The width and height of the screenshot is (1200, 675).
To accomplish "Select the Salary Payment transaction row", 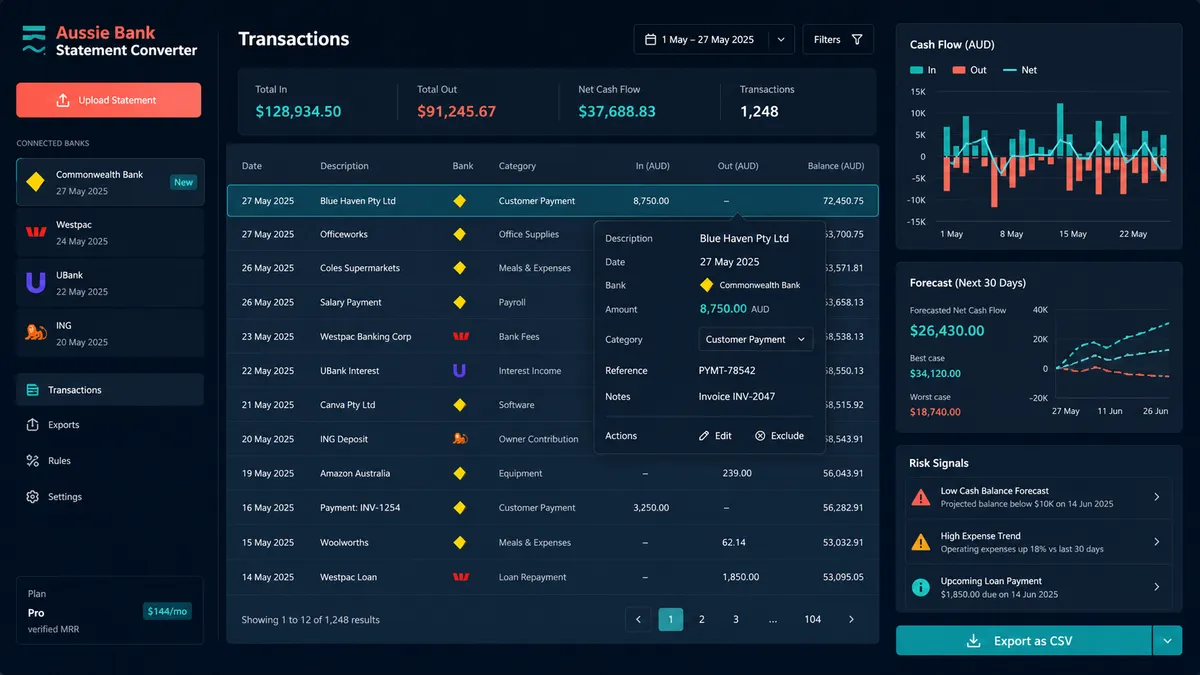I will [x=553, y=302].
